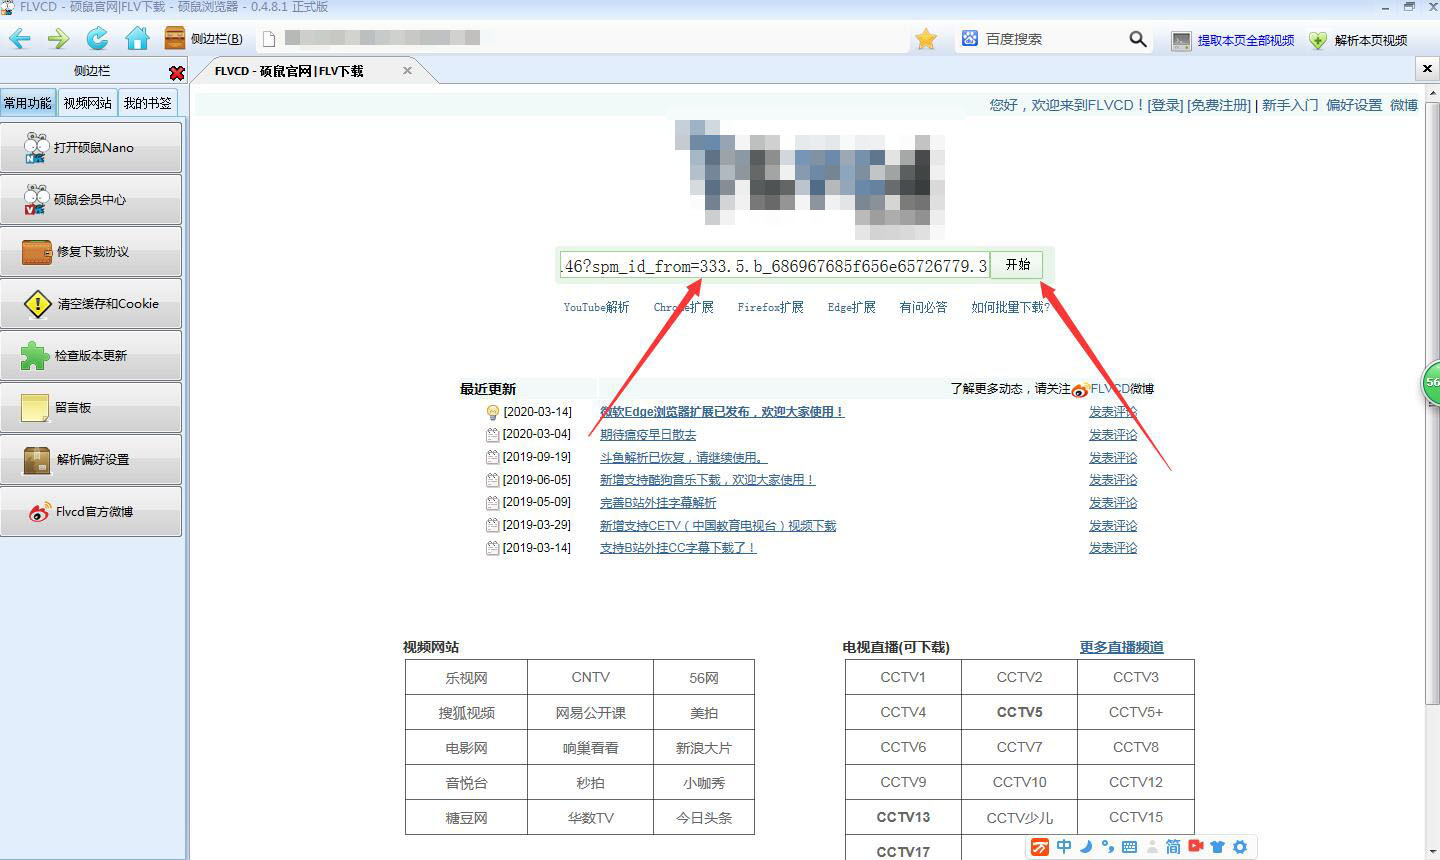Open 解析偏好设置 sidebar button
This screenshot has width=1440, height=860.
(91, 459)
